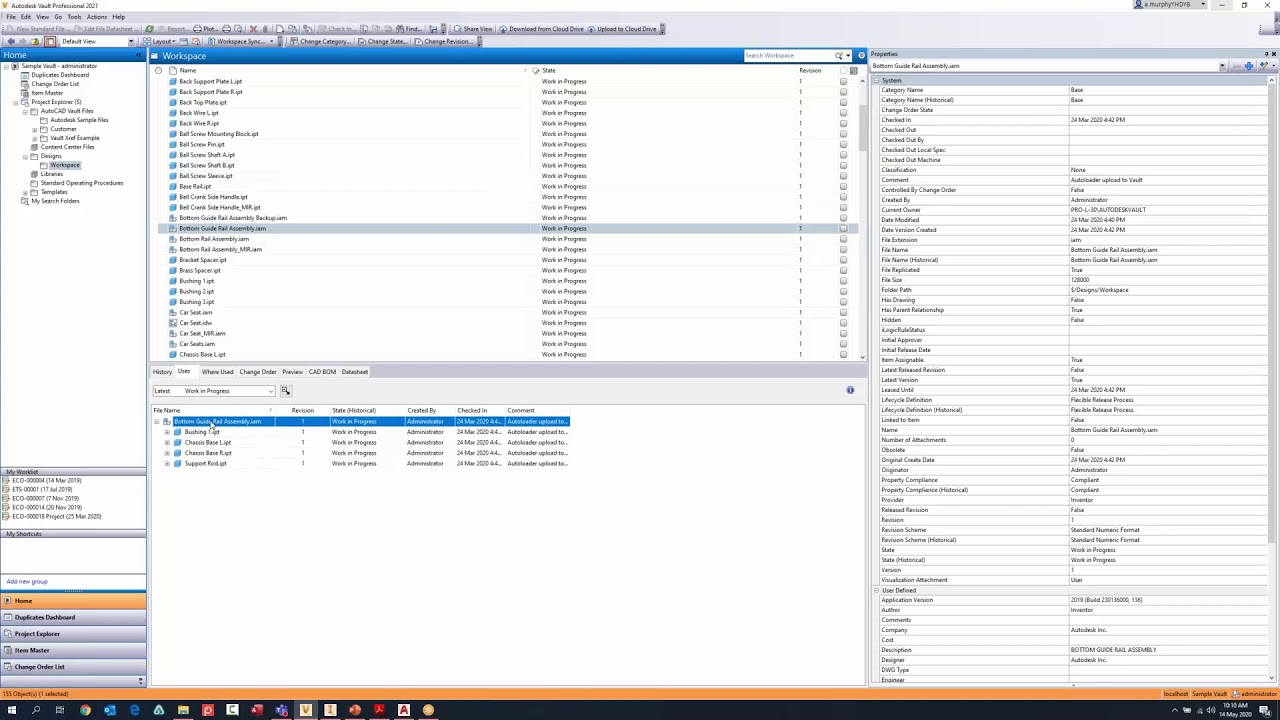Click the Find binoculars toolbar button
Screen dimensions: 1280x720
(408, 29)
